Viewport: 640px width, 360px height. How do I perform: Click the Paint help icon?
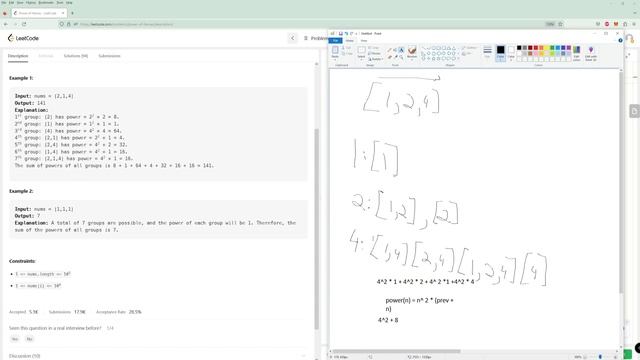620,40
